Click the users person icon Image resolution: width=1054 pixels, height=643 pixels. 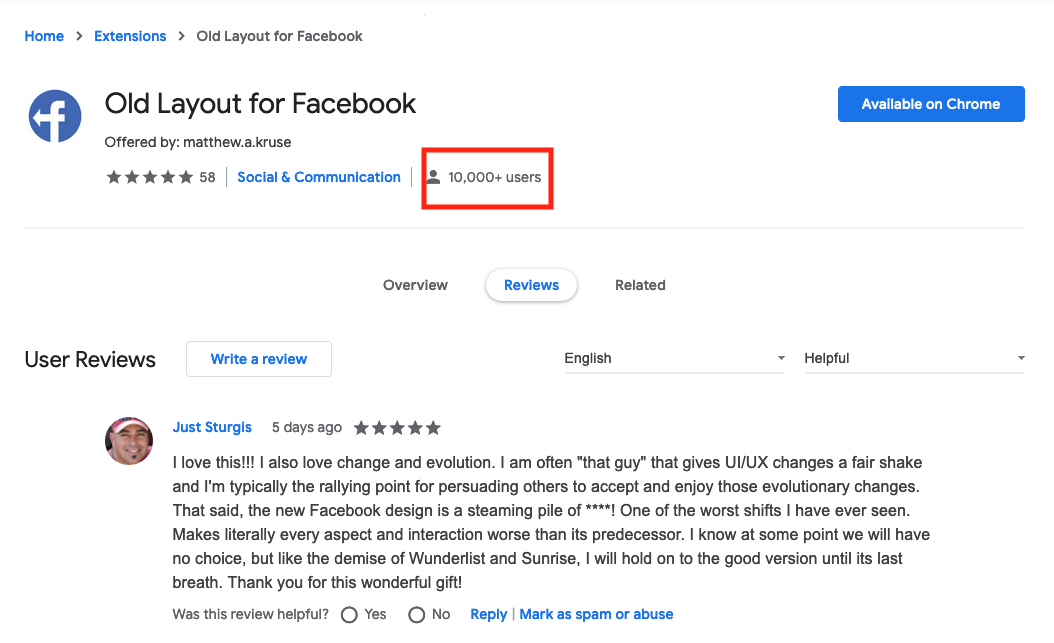point(434,177)
